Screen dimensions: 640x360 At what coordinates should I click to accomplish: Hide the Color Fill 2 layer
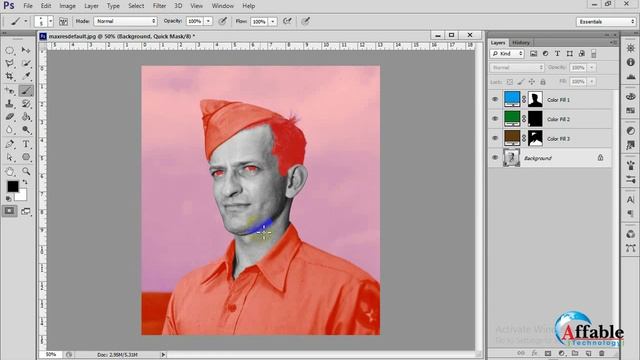(x=495, y=119)
